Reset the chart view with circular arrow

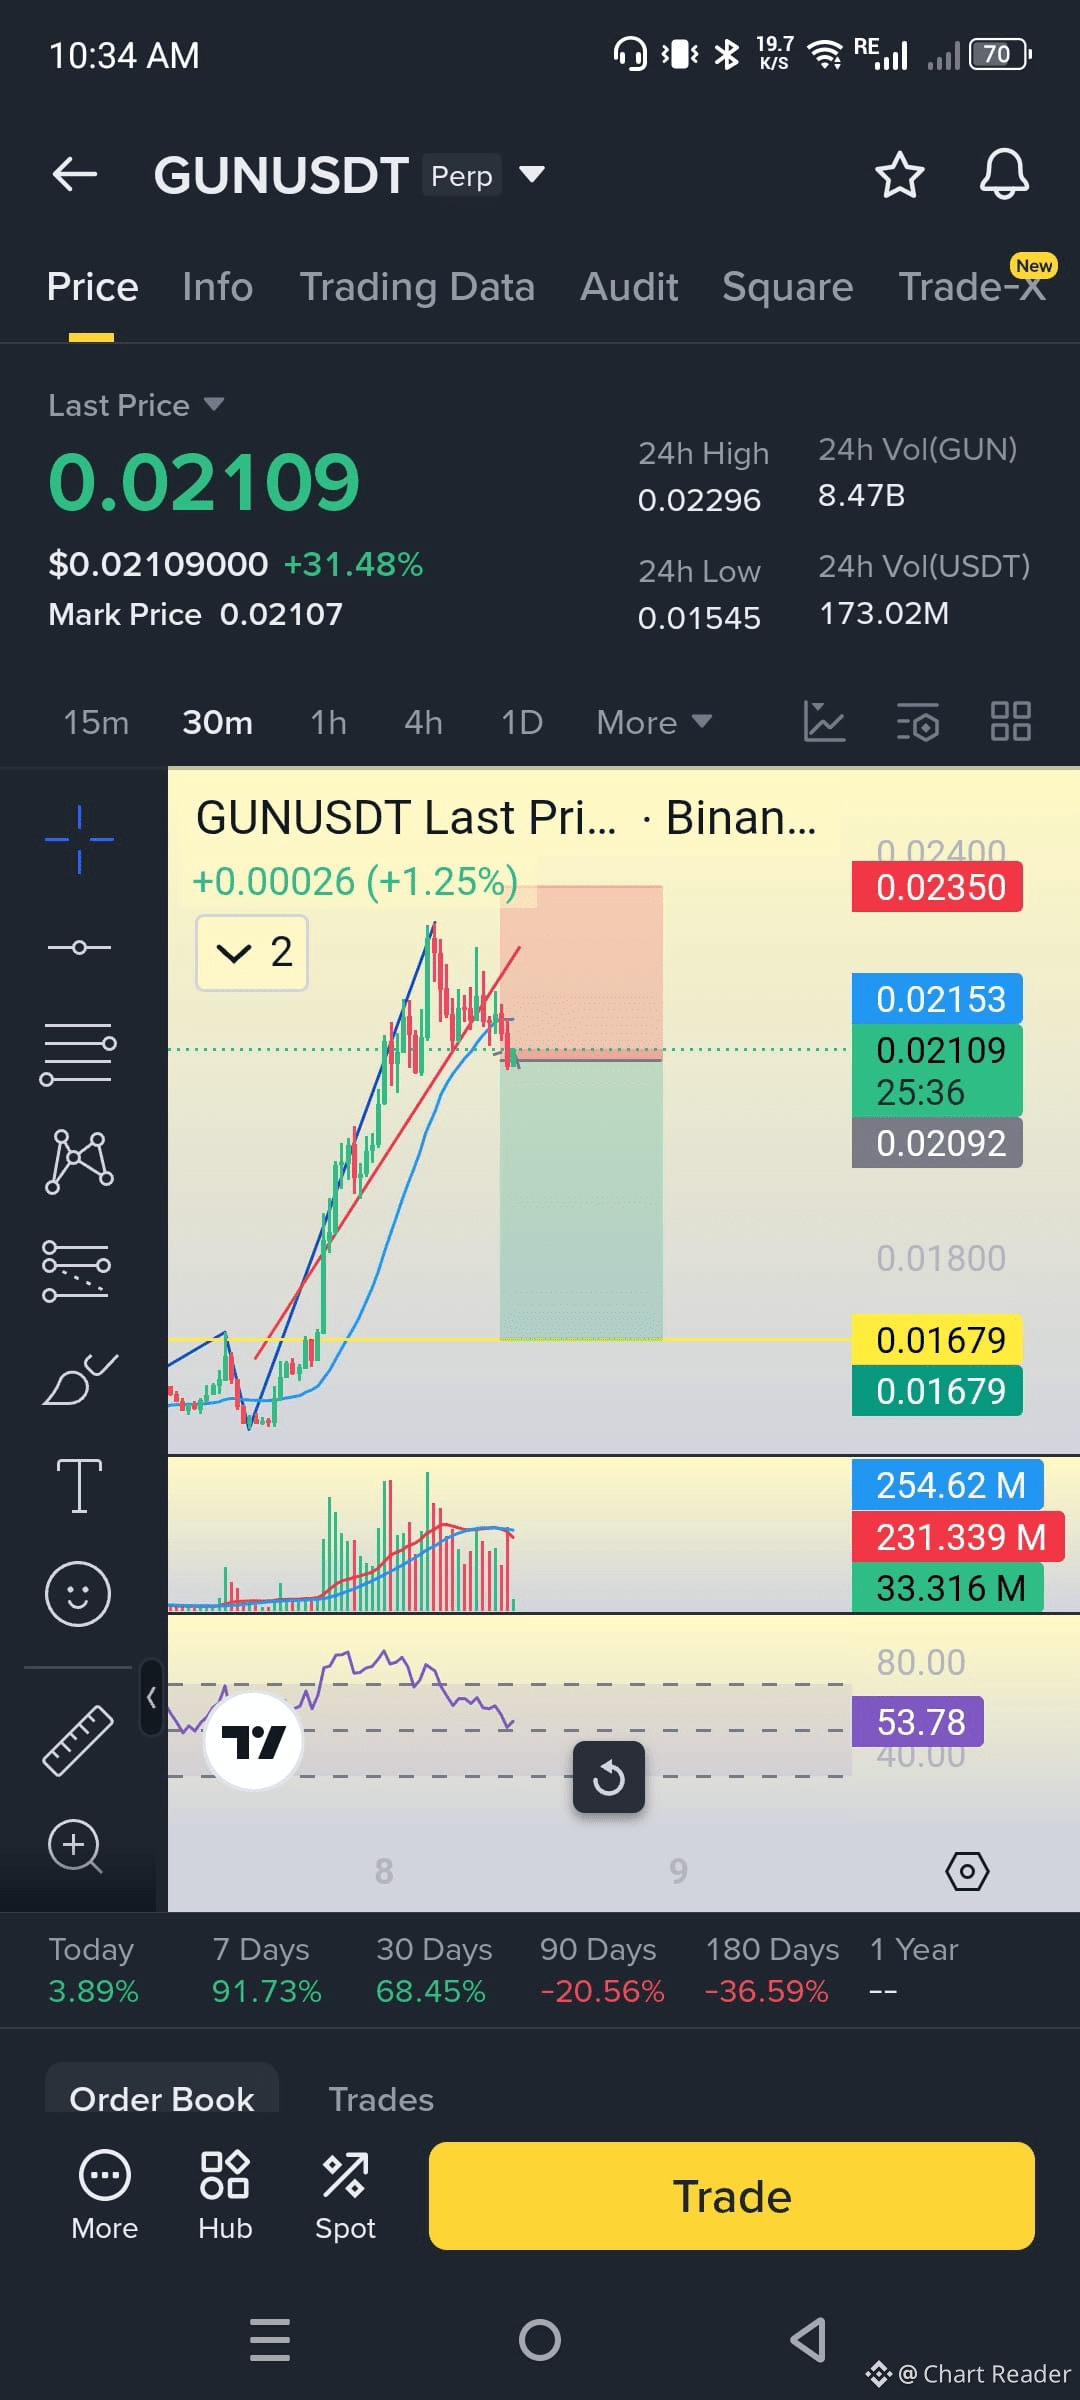coord(608,1777)
